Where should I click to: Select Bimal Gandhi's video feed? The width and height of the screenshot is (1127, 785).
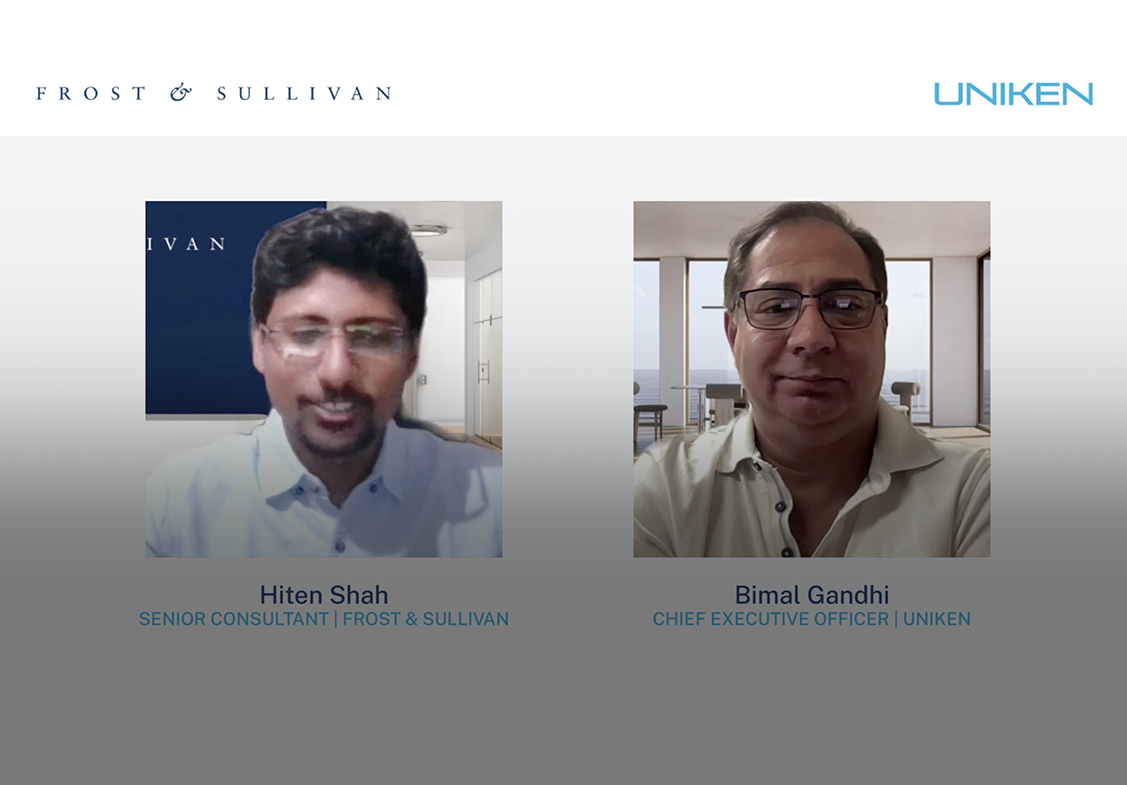tap(811, 379)
